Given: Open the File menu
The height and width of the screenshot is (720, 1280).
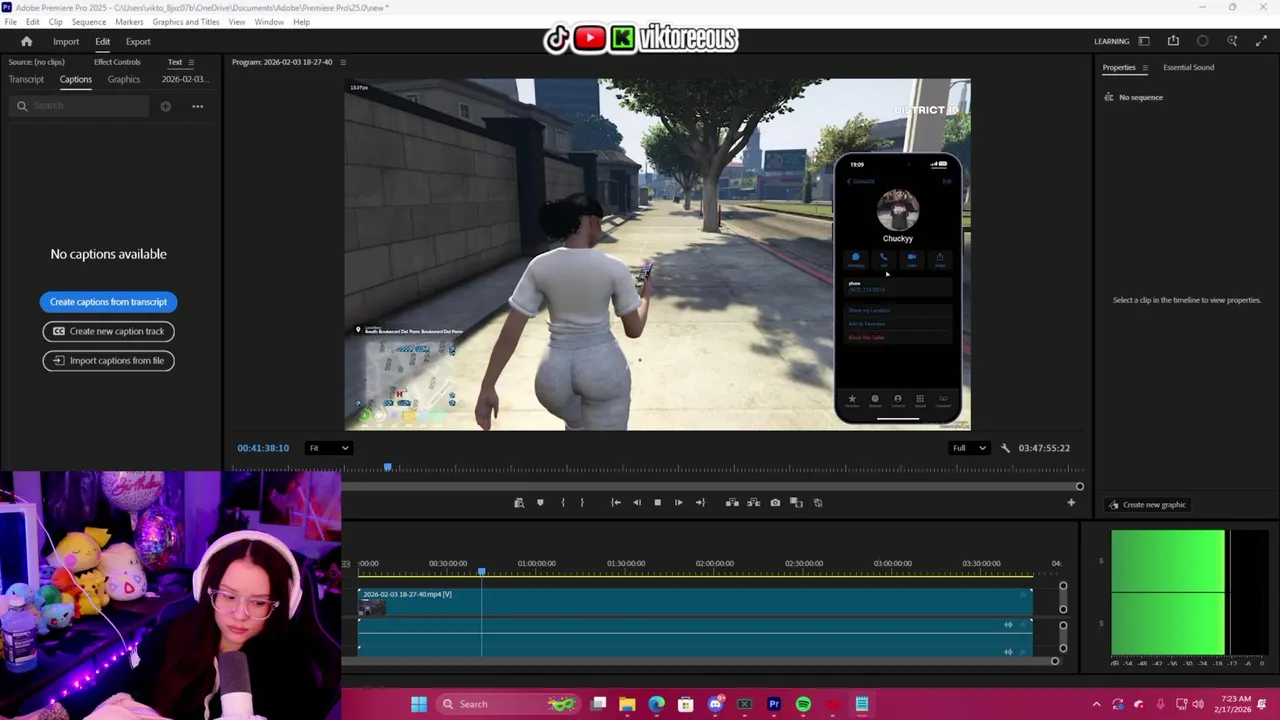Looking at the screenshot, I should (x=10, y=22).
